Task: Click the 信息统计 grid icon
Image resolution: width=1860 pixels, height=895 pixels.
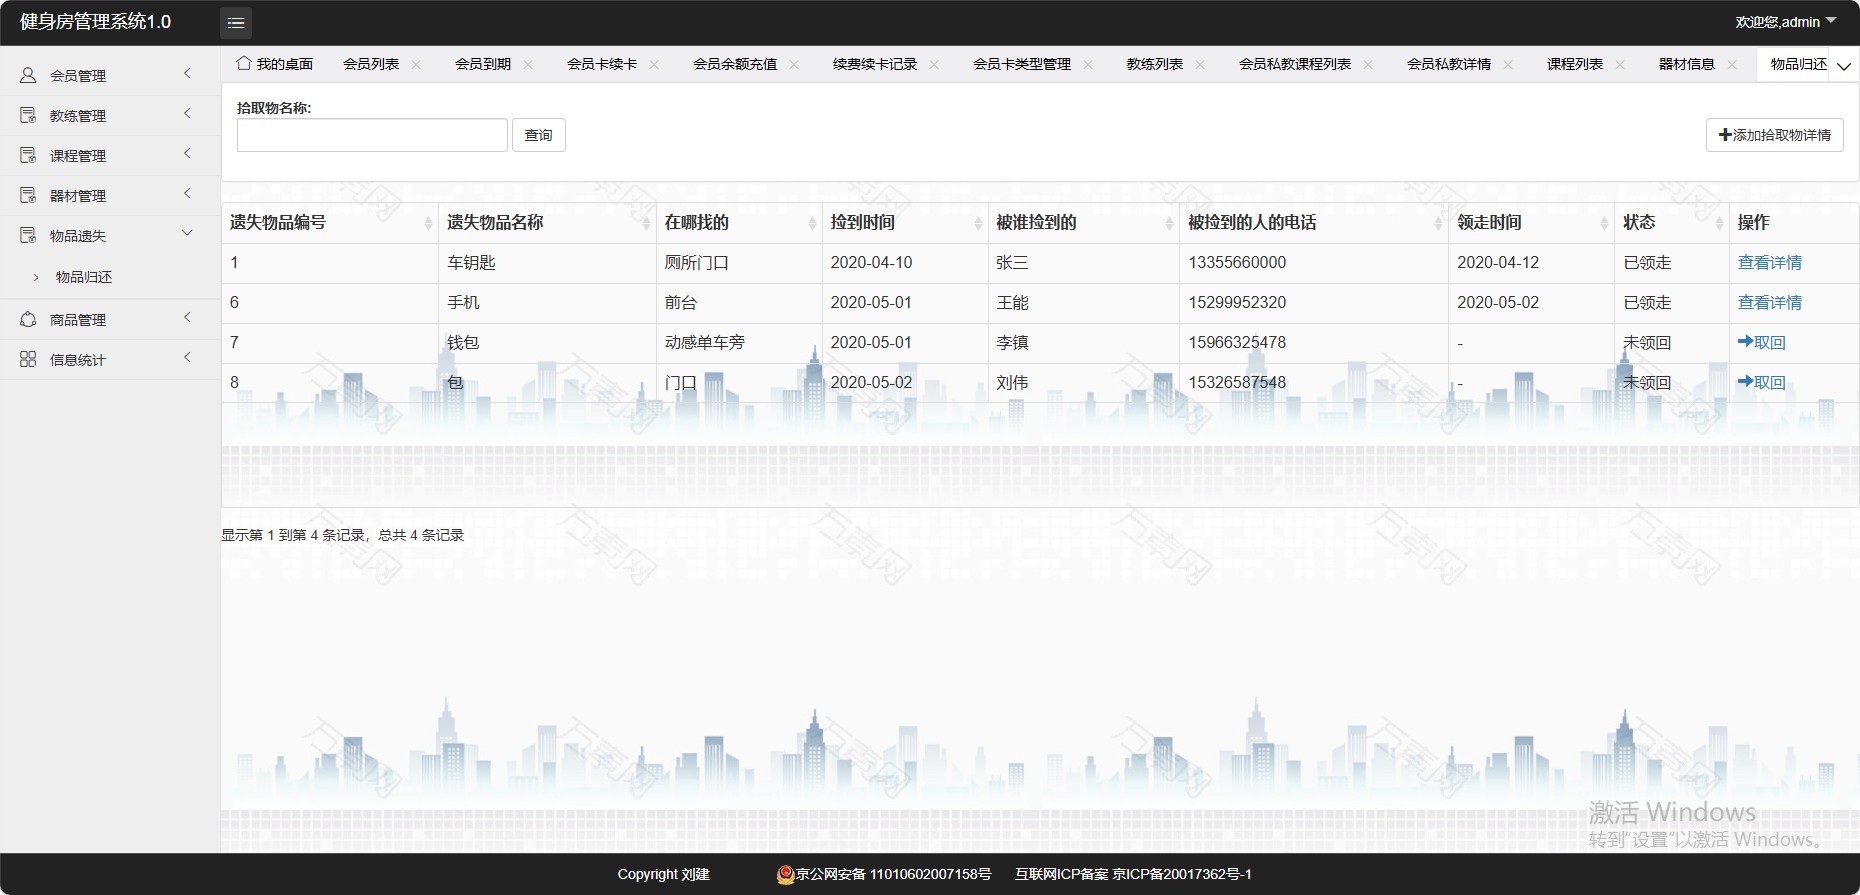Action: point(28,359)
